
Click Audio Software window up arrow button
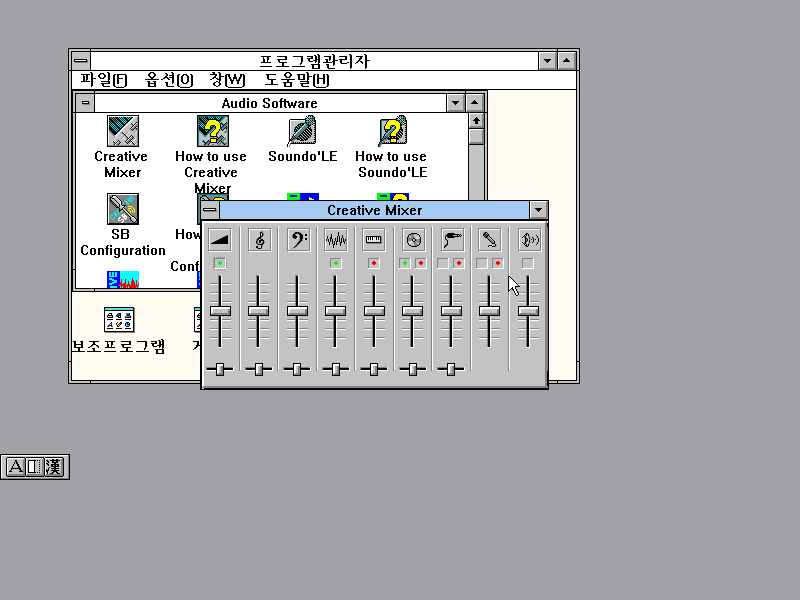pyautogui.click(x=474, y=103)
